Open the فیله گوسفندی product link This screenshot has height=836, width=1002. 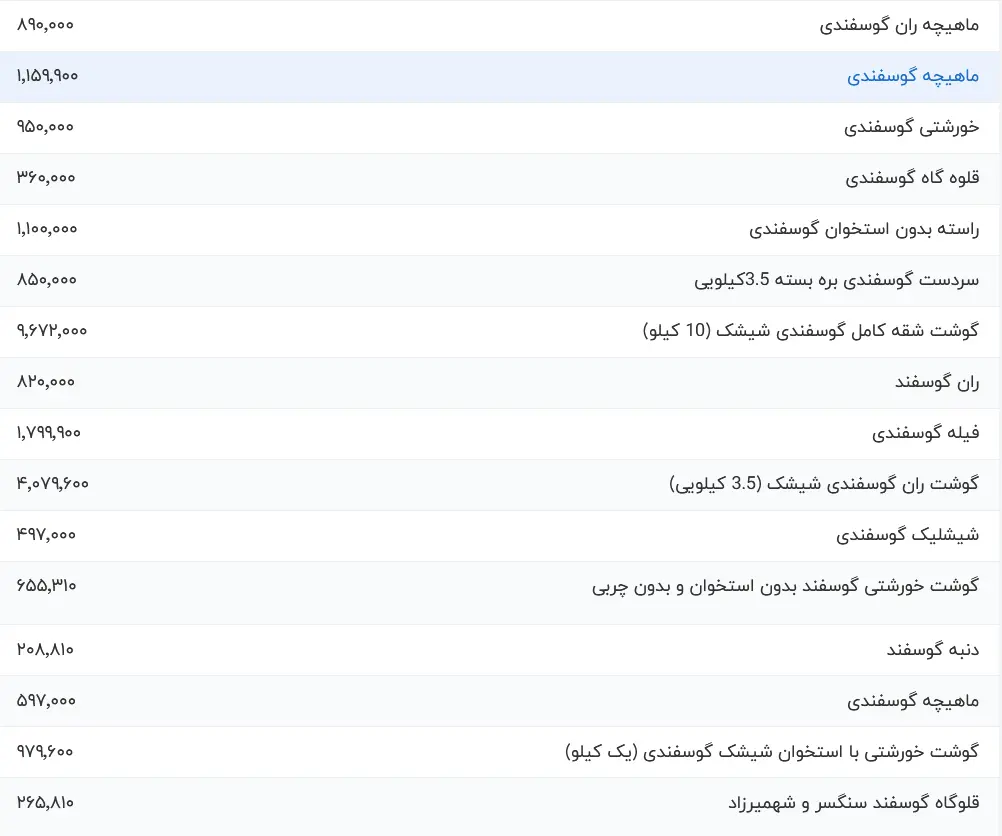[x=925, y=433]
